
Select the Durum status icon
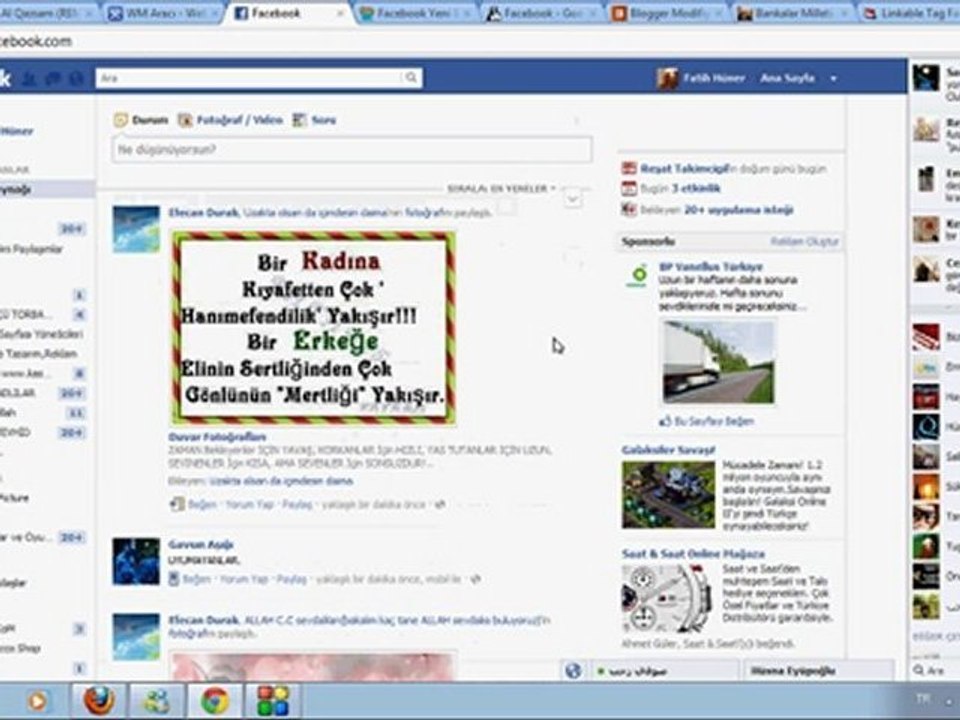click(x=121, y=120)
